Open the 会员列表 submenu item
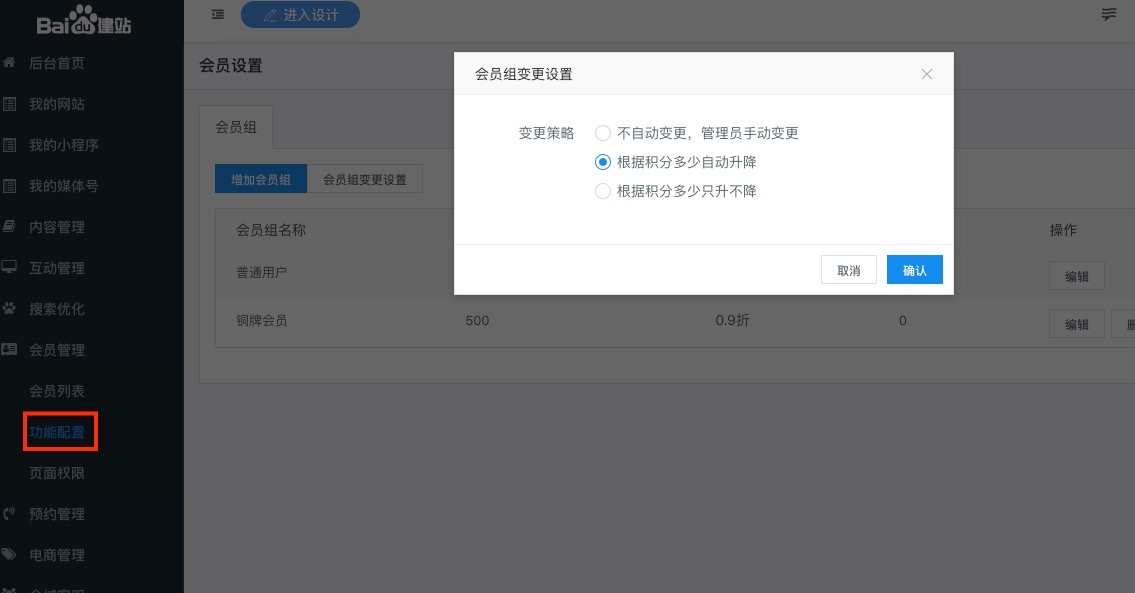 click(57, 391)
